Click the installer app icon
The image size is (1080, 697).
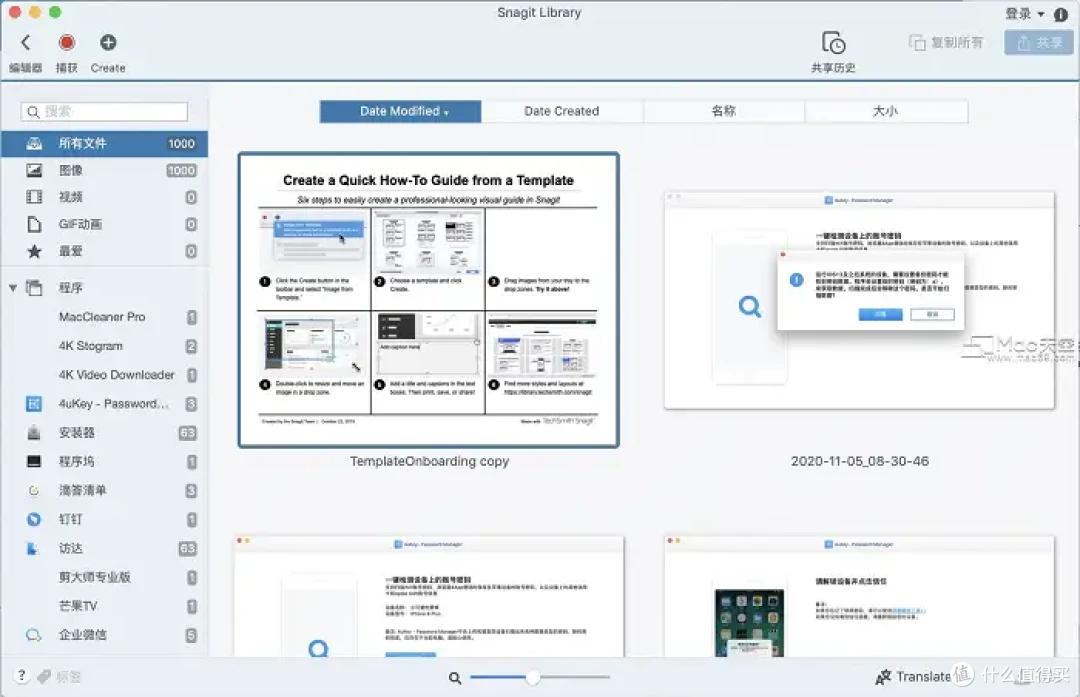click(34, 433)
